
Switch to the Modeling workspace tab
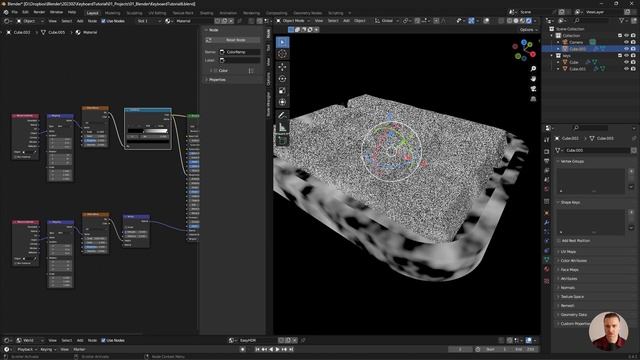coord(112,13)
